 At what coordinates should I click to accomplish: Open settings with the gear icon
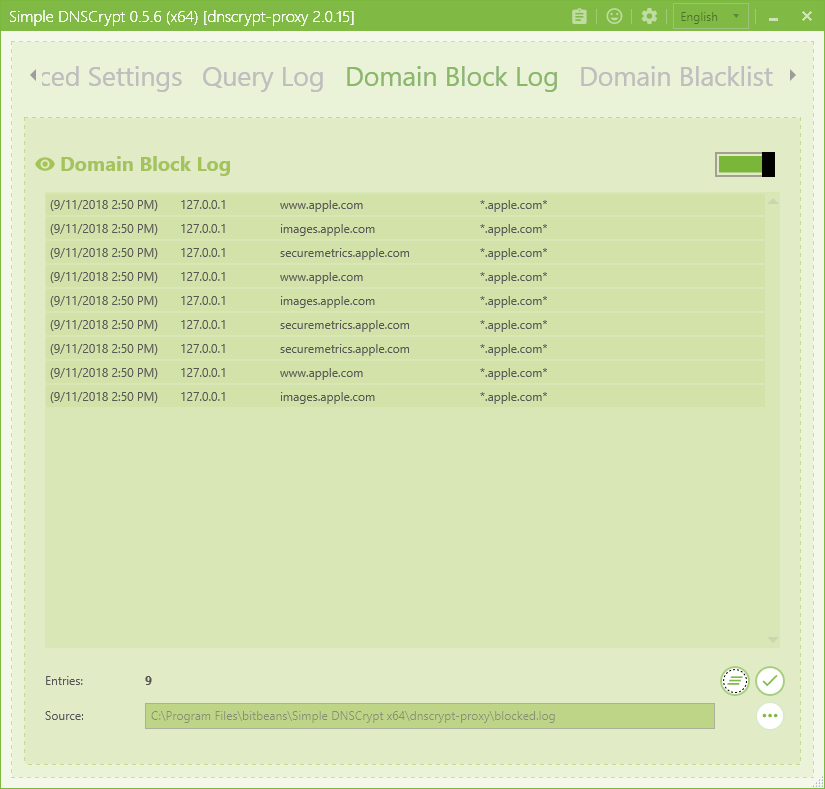[x=649, y=17]
